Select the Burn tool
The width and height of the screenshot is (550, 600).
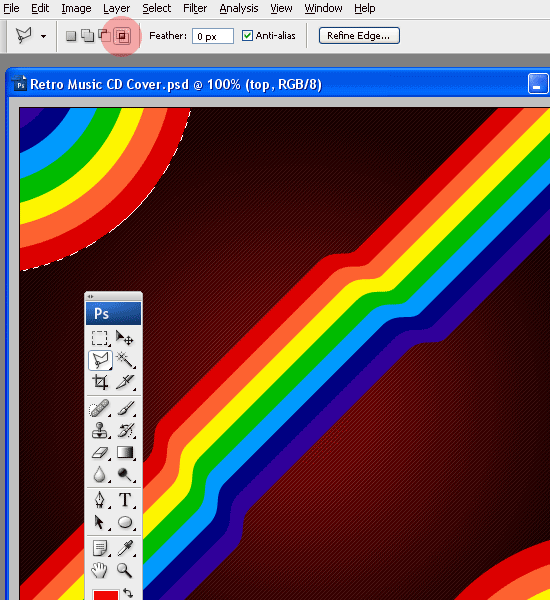(125, 475)
